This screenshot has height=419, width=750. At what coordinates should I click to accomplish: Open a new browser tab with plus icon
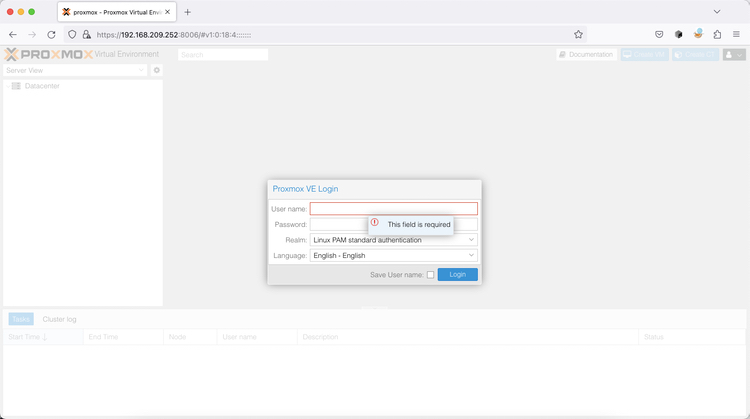[187, 12]
